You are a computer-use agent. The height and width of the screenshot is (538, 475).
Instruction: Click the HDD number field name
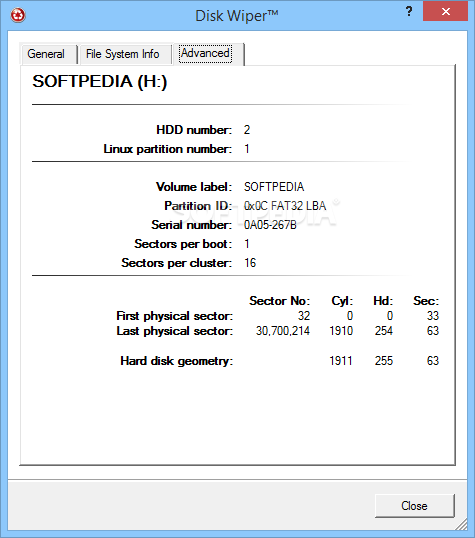194,130
